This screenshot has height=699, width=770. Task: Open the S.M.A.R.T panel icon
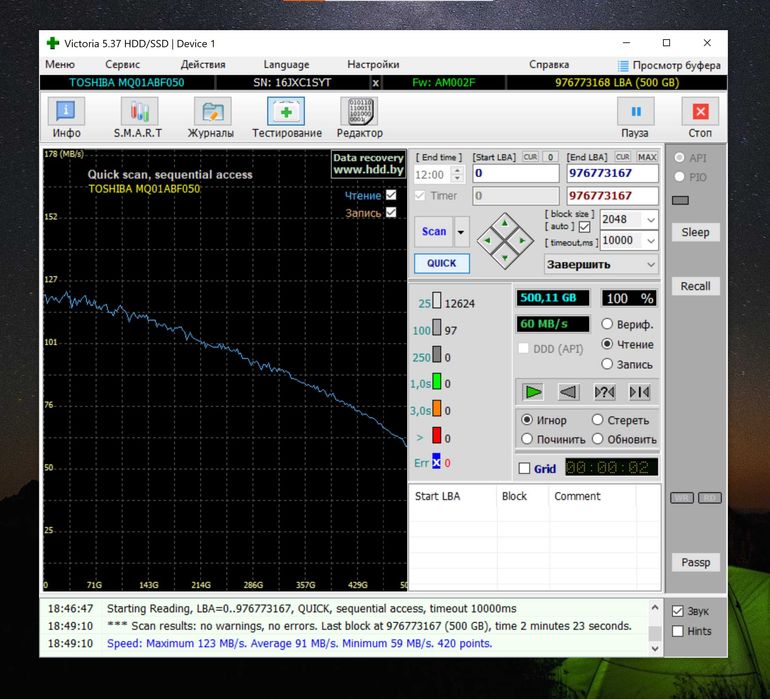(137, 112)
